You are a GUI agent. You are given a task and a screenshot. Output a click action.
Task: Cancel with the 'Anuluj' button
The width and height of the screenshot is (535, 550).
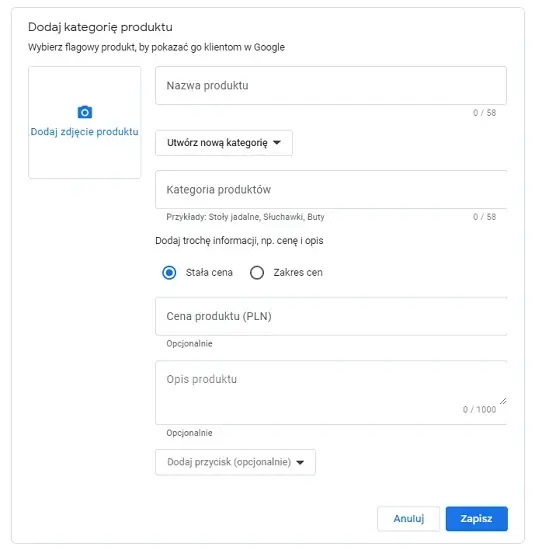[x=409, y=518]
